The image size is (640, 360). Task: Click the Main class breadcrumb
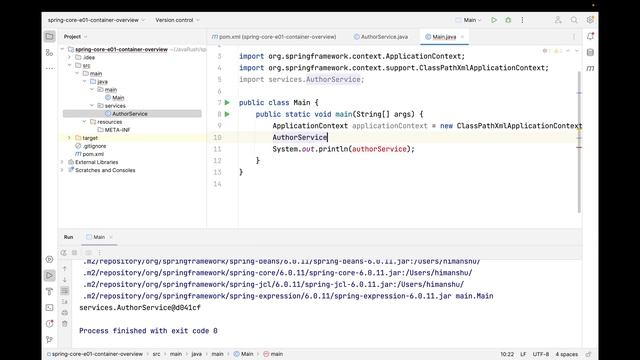(243, 354)
